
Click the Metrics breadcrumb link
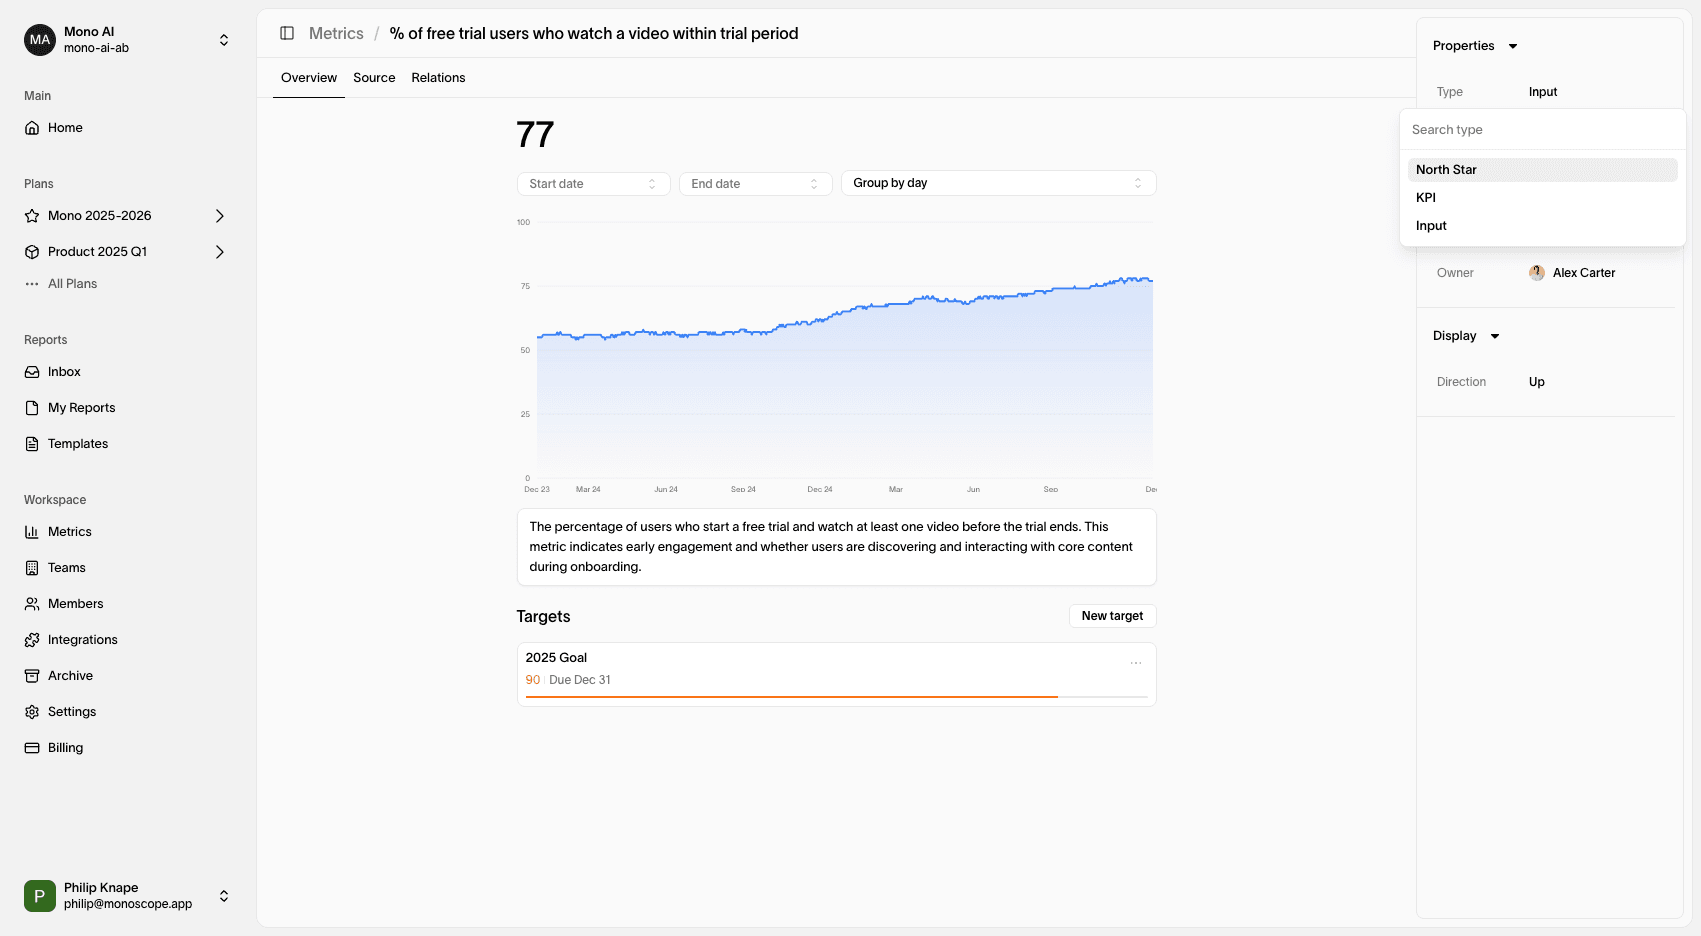coord(336,33)
